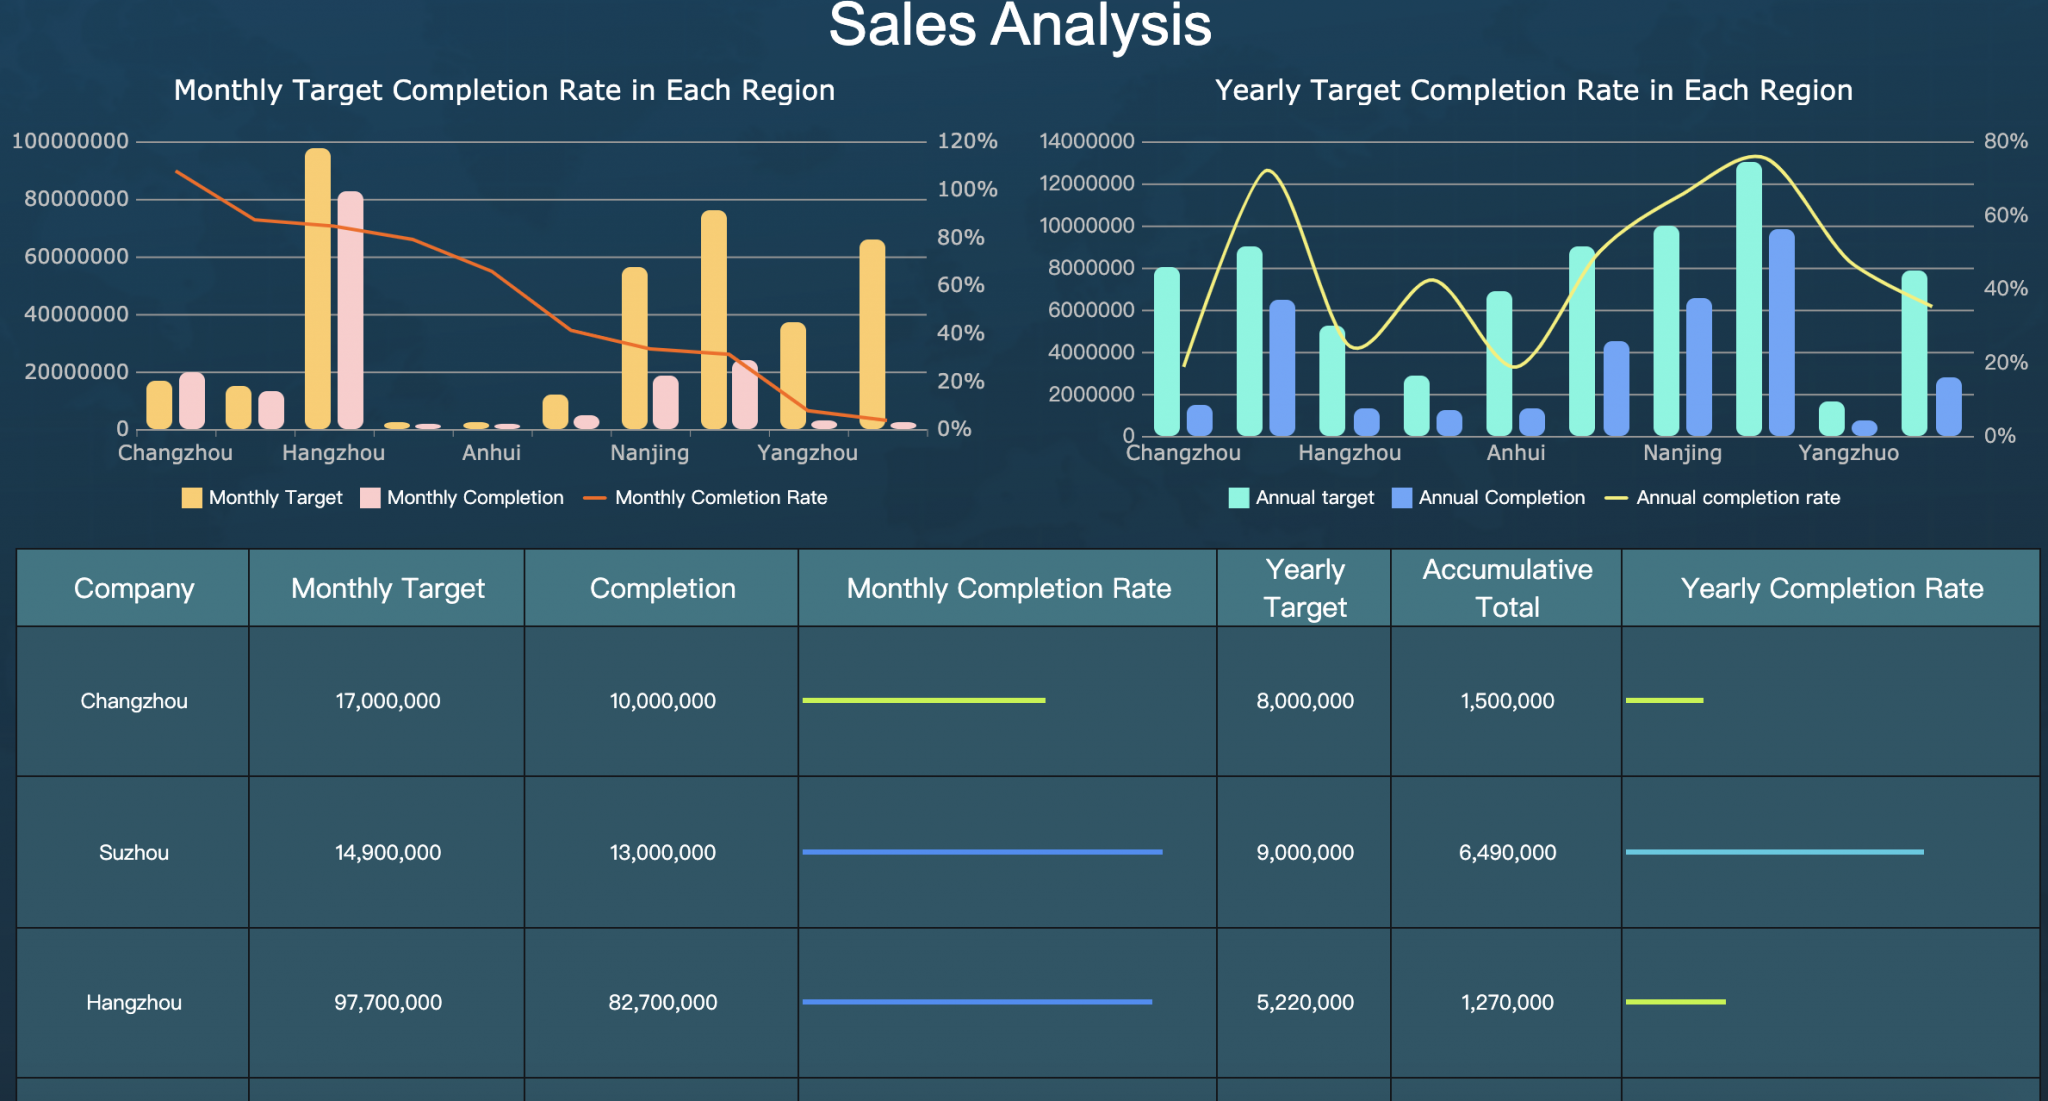Toggle Annual target legend swatch
The height and width of the screenshot is (1101, 2048).
1238,498
